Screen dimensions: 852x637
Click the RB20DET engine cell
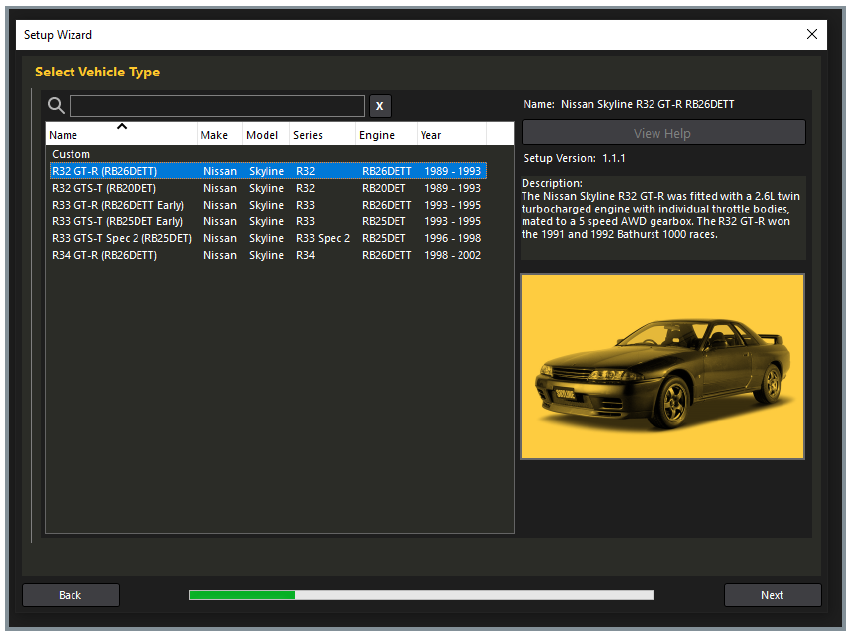click(384, 188)
